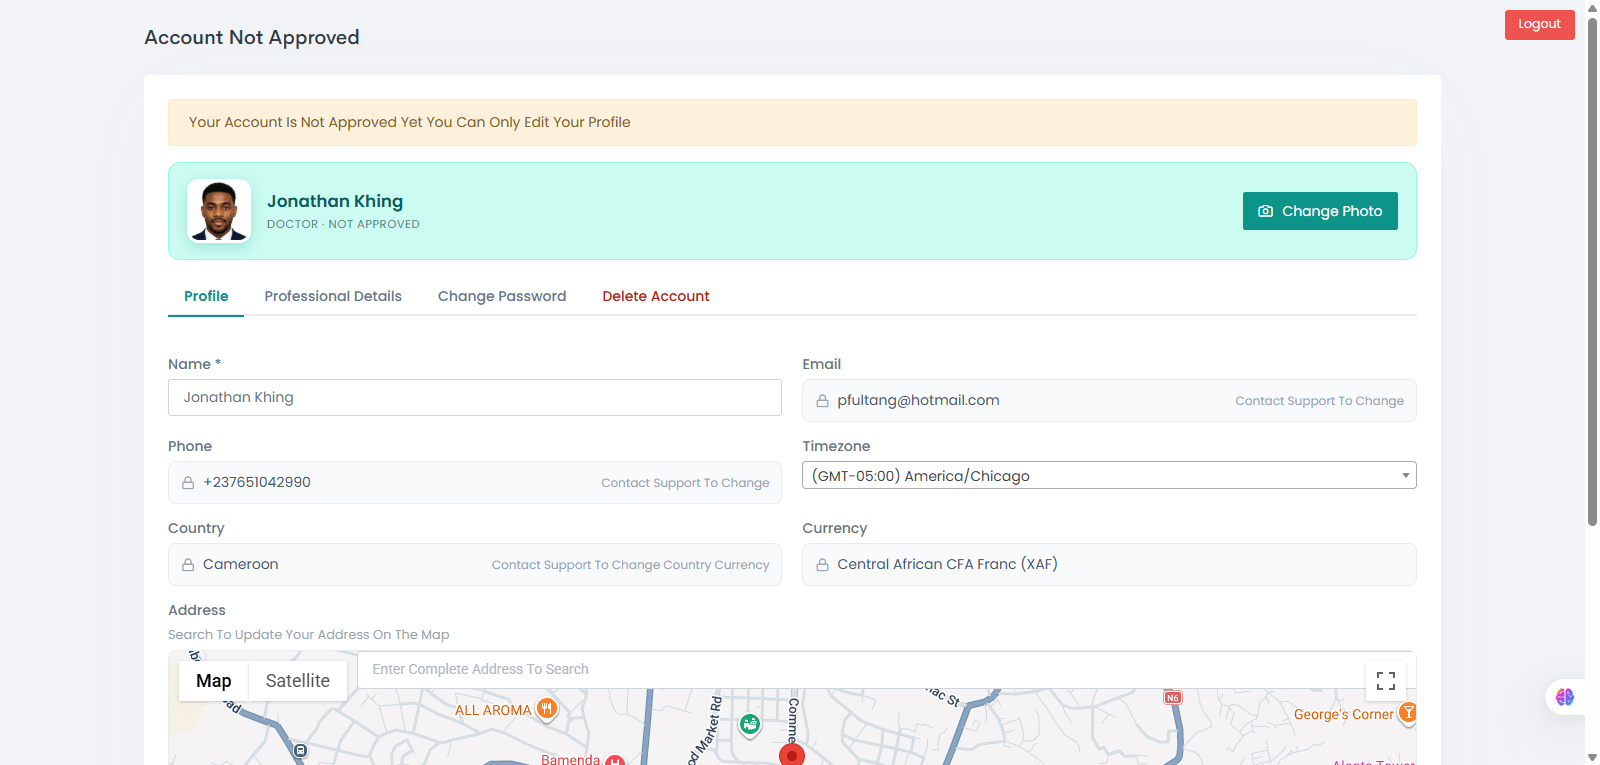1600x765 pixels.
Task: Focus the Name input field
Action: tap(475, 397)
